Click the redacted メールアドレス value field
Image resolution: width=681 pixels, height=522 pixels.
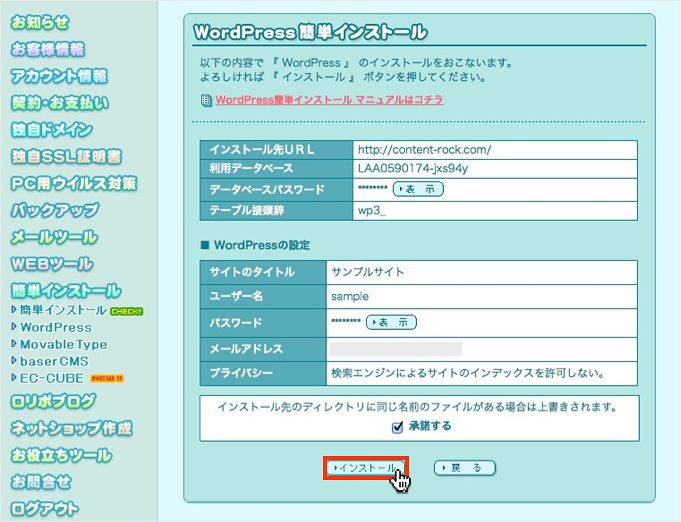[x=396, y=349]
